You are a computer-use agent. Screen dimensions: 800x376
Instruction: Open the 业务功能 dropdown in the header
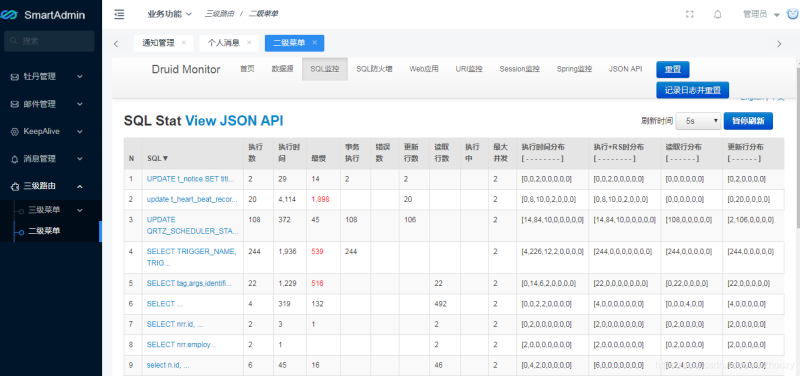click(169, 14)
